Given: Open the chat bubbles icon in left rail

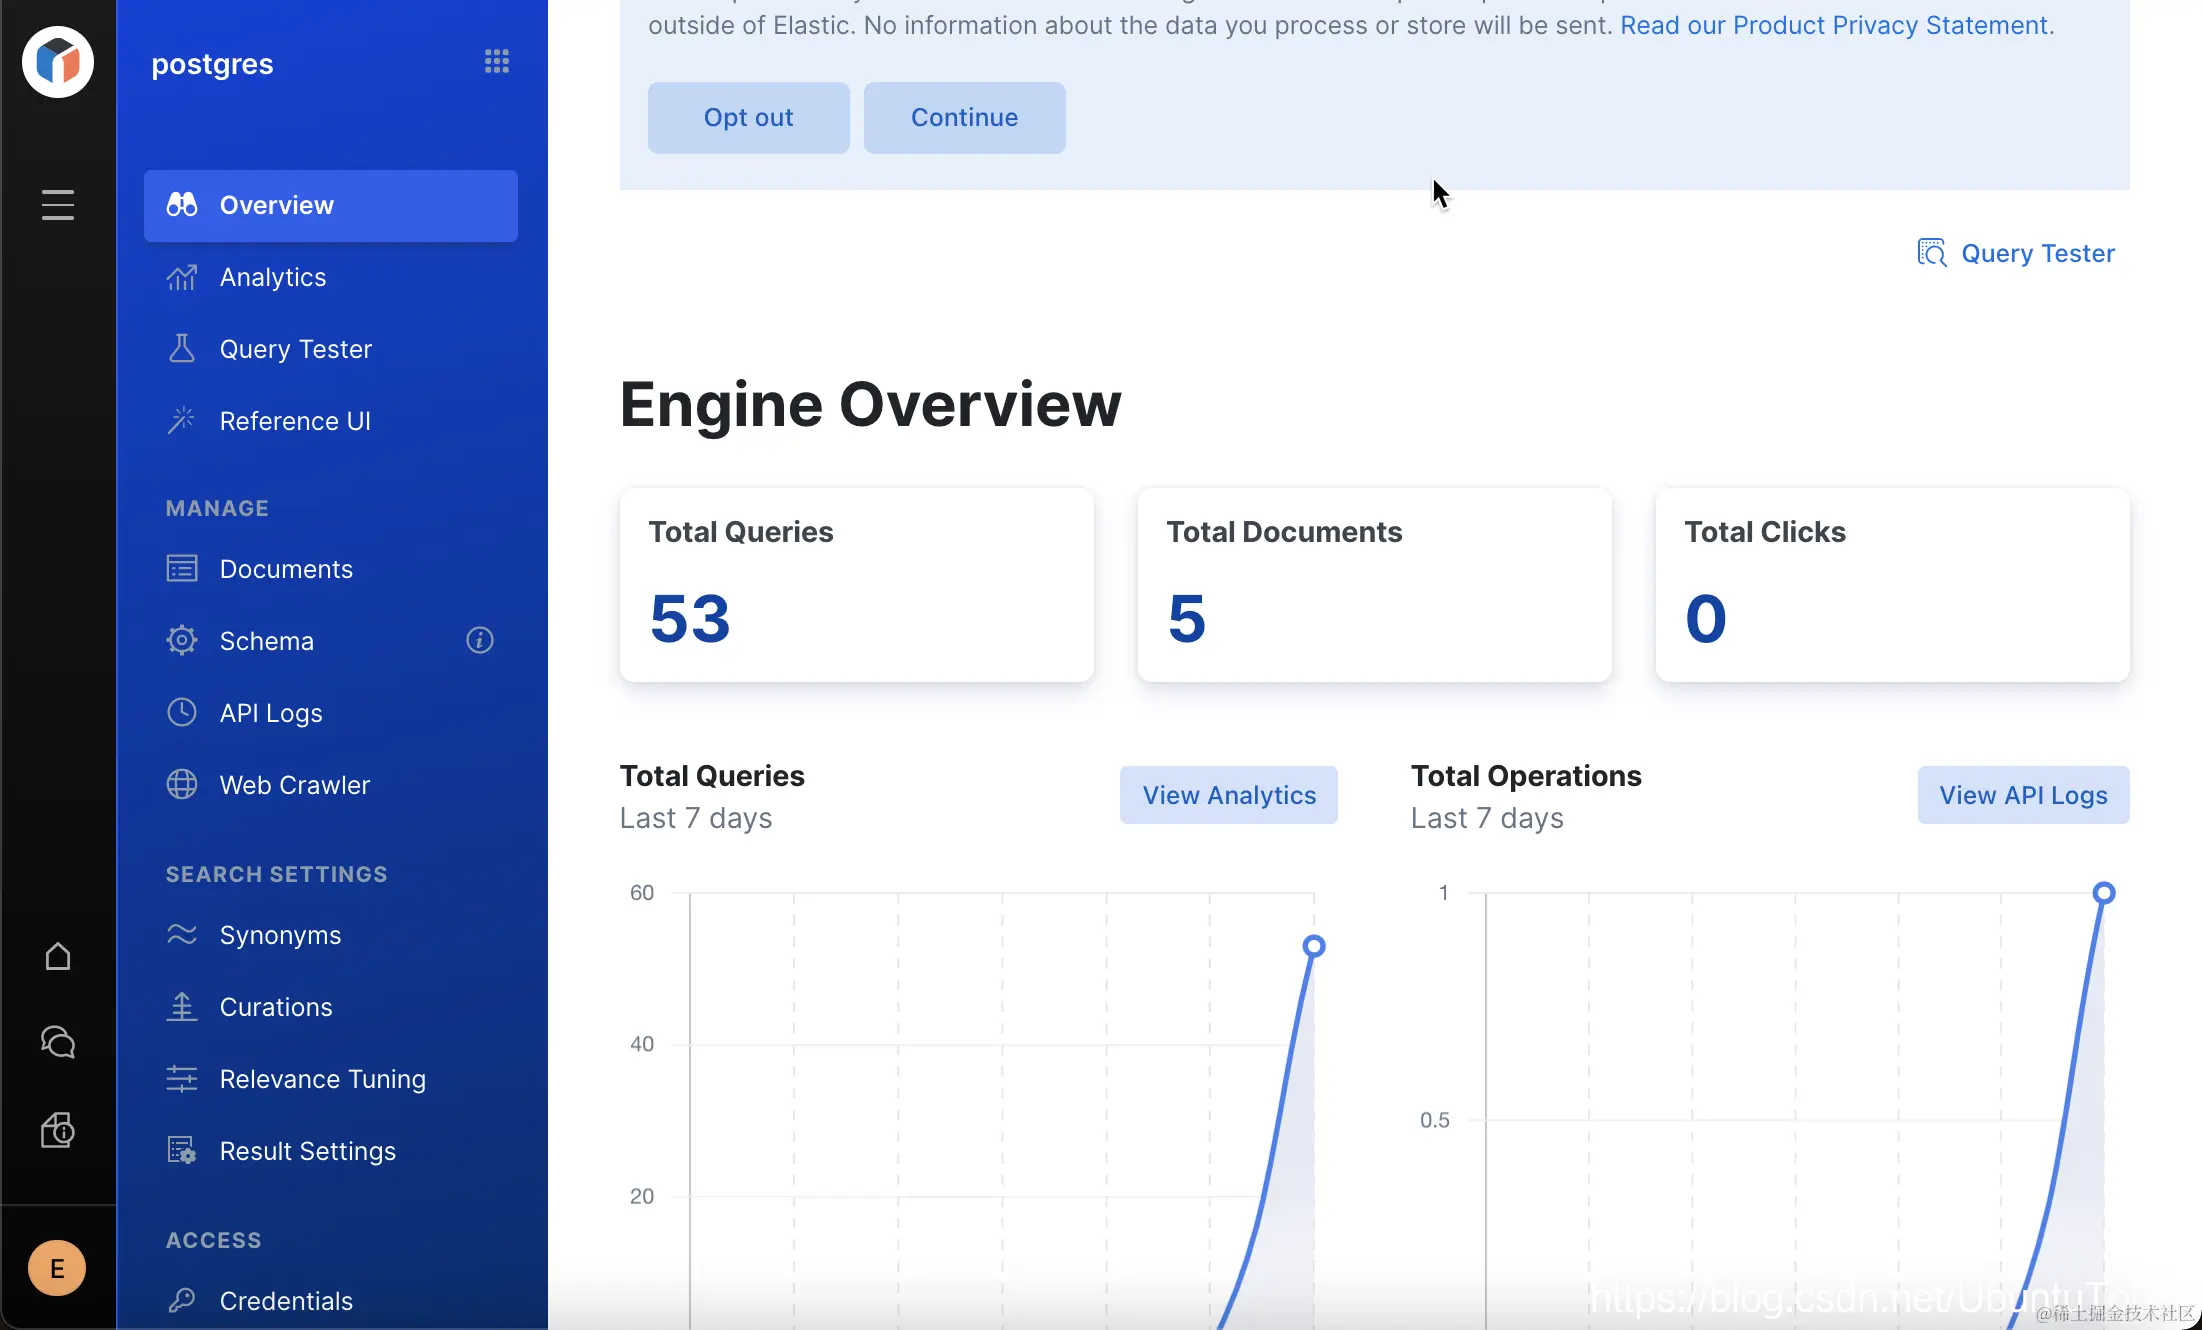Looking at the screenshot, I should [x=58, y=1043].
